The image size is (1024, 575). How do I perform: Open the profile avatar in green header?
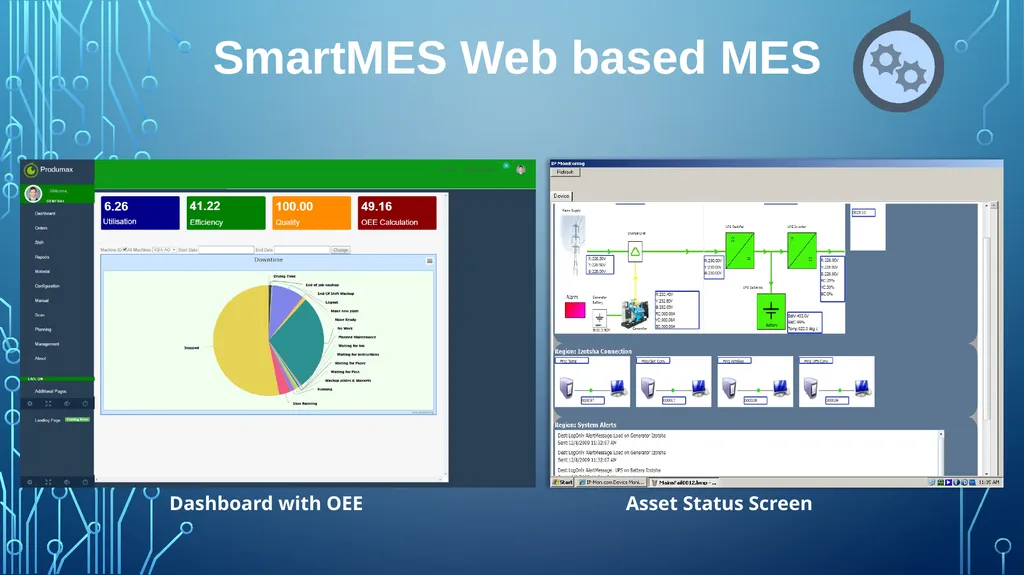click(x=520, y=170)
